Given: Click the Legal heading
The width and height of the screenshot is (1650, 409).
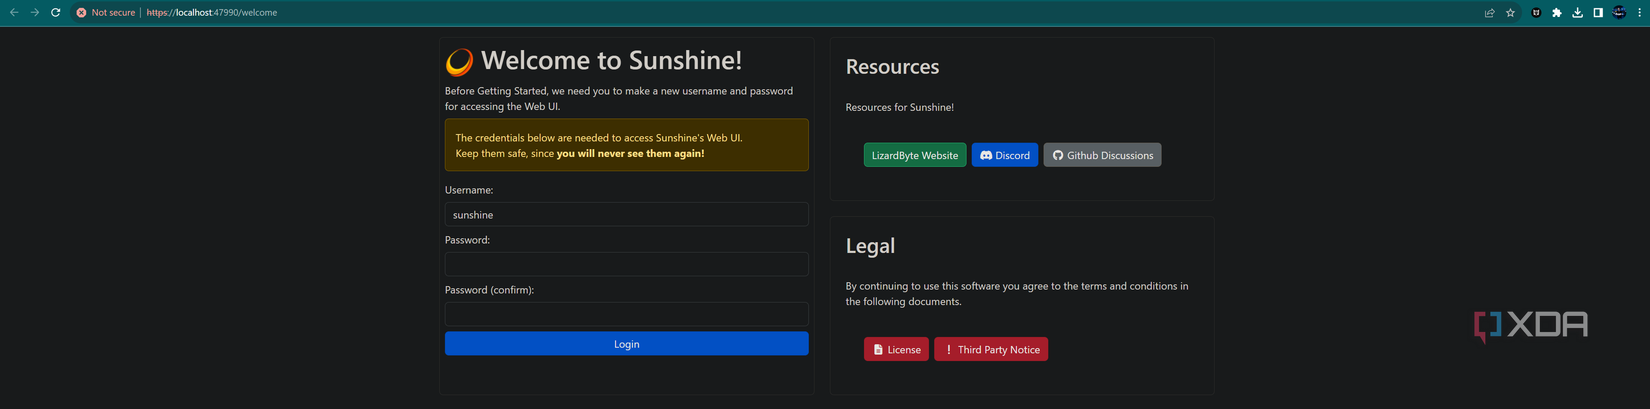Looking at the screenshot, I should coord(870,246).
